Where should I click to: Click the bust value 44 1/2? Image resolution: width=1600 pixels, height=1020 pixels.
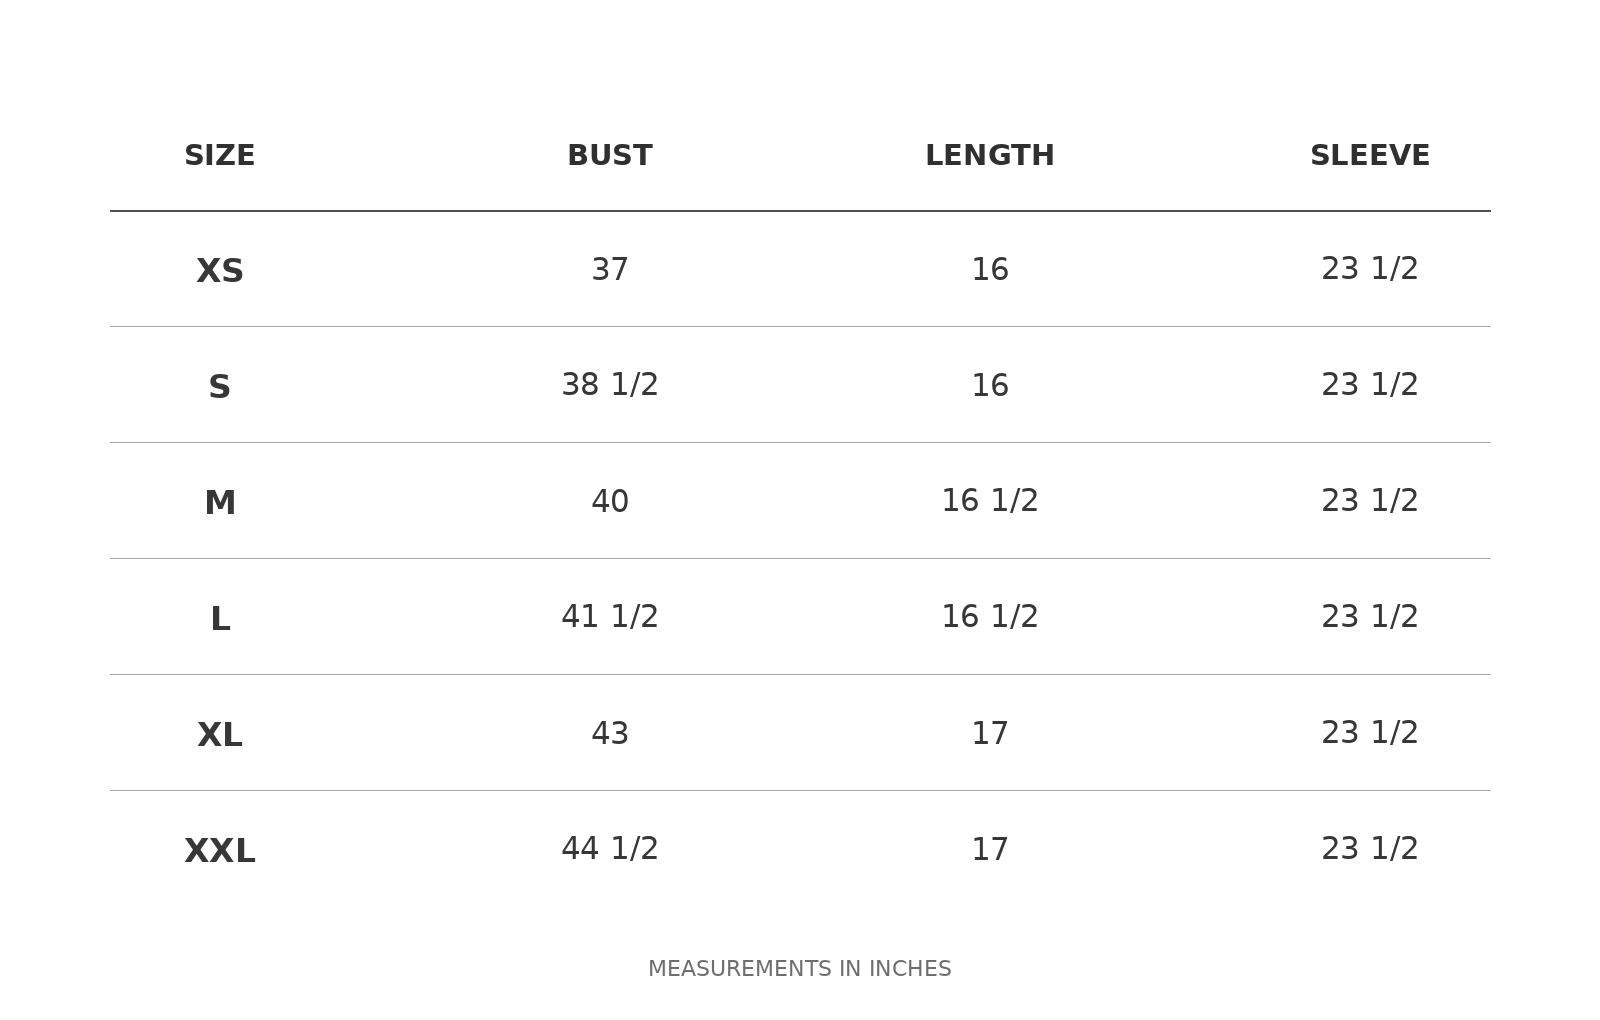tap(610, 849)
